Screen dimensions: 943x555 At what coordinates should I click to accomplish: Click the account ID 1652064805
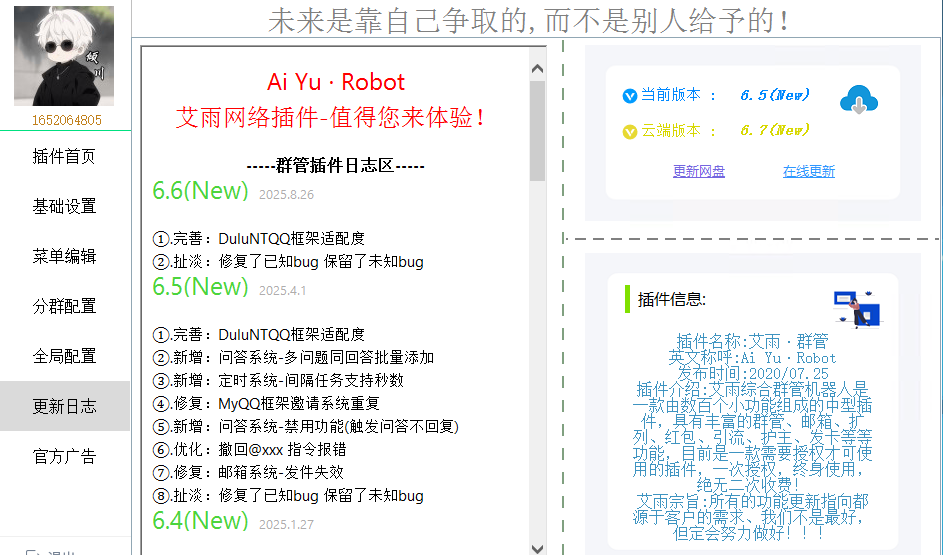tap(66, 120)
